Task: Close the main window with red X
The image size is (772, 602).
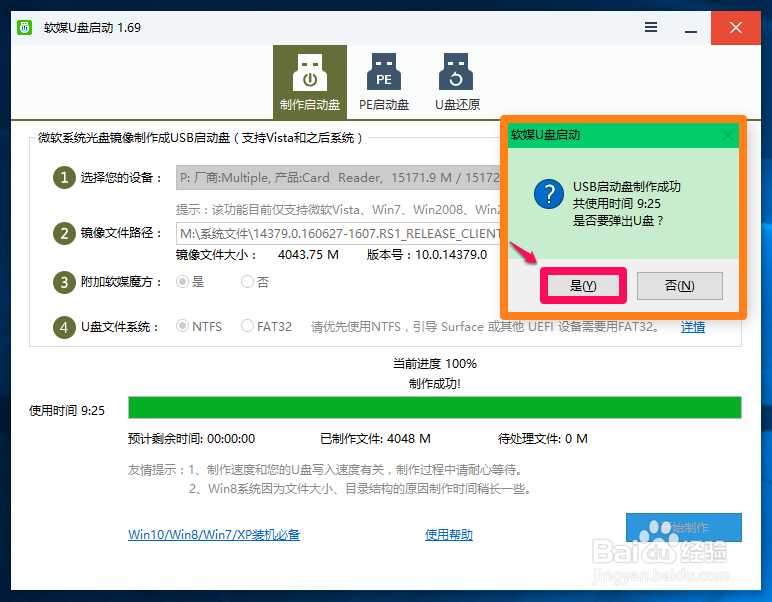Action: [736, 28]
